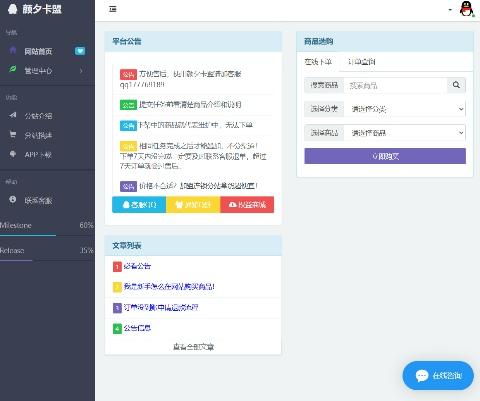Screen dimensions: 480x401
Task: Click the 选择分类 field label
Action: point(324,109)
